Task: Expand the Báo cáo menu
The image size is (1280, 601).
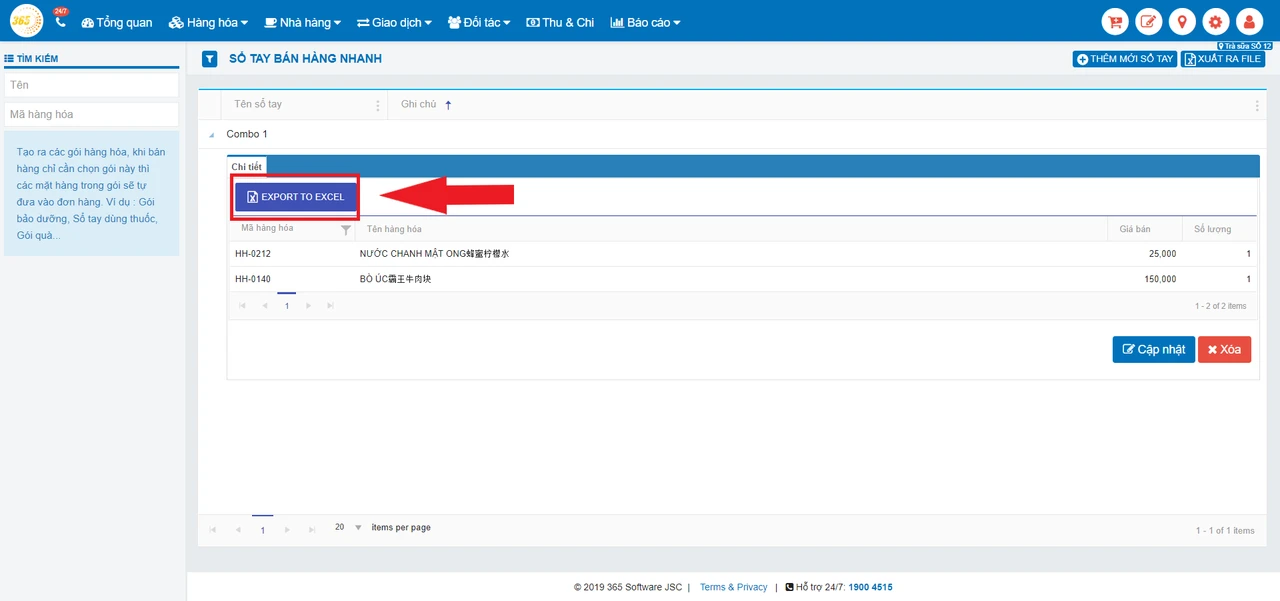Action: coord(645,22)
